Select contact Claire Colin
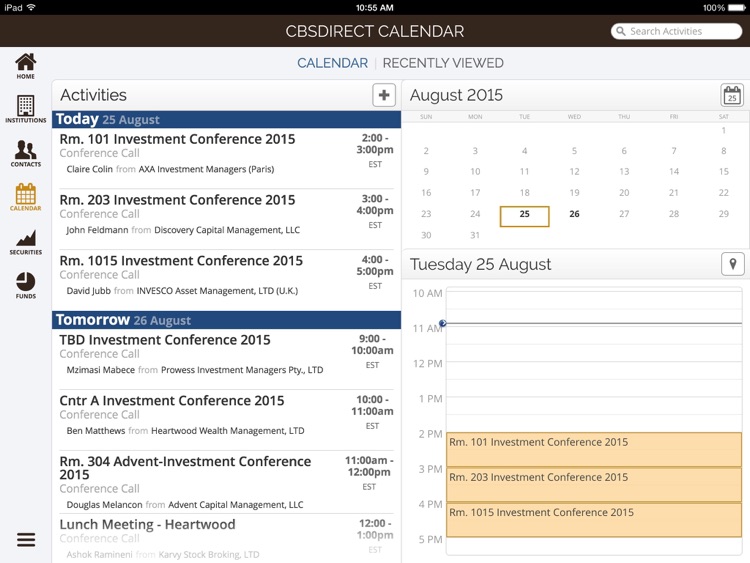Screen dimensions: 750x563 tap(89, 169)
